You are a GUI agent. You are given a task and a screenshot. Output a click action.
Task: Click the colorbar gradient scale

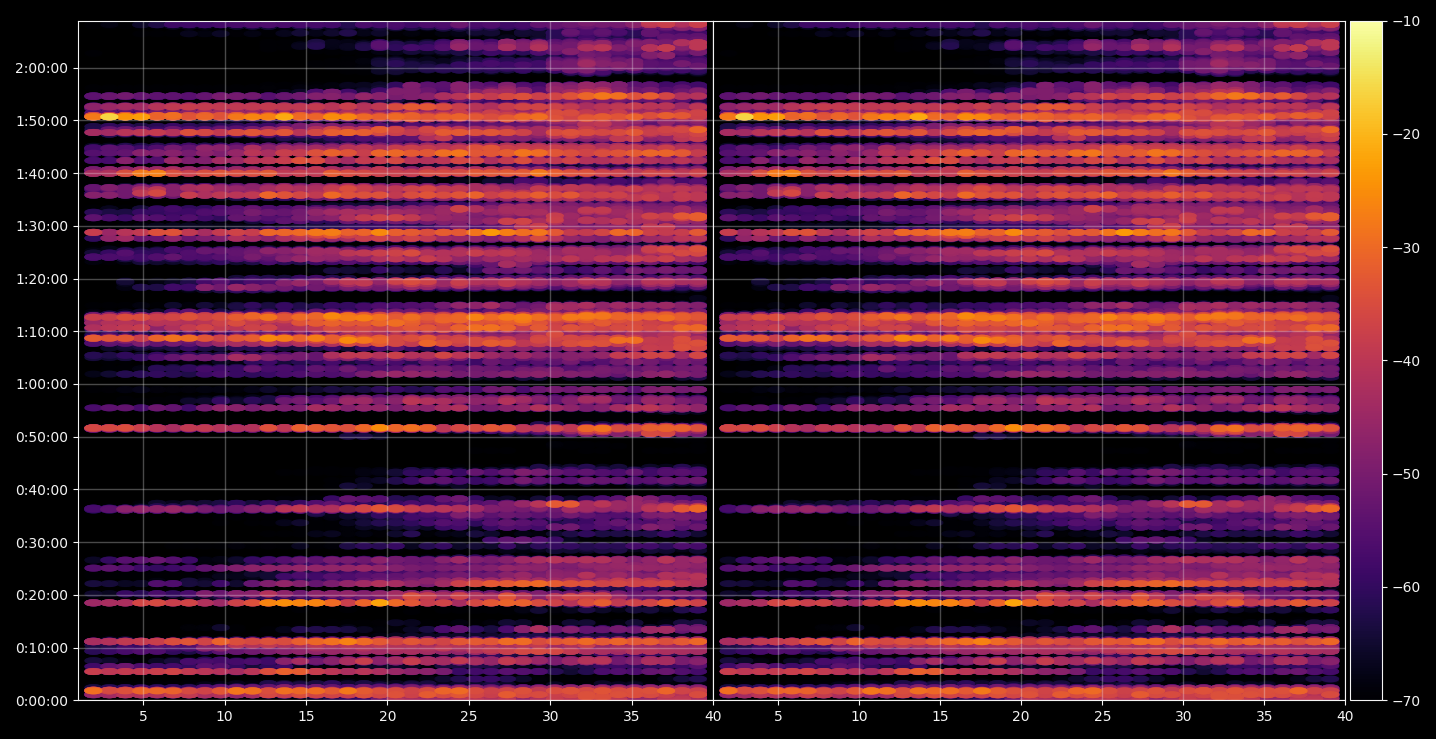coord(1366,361)
